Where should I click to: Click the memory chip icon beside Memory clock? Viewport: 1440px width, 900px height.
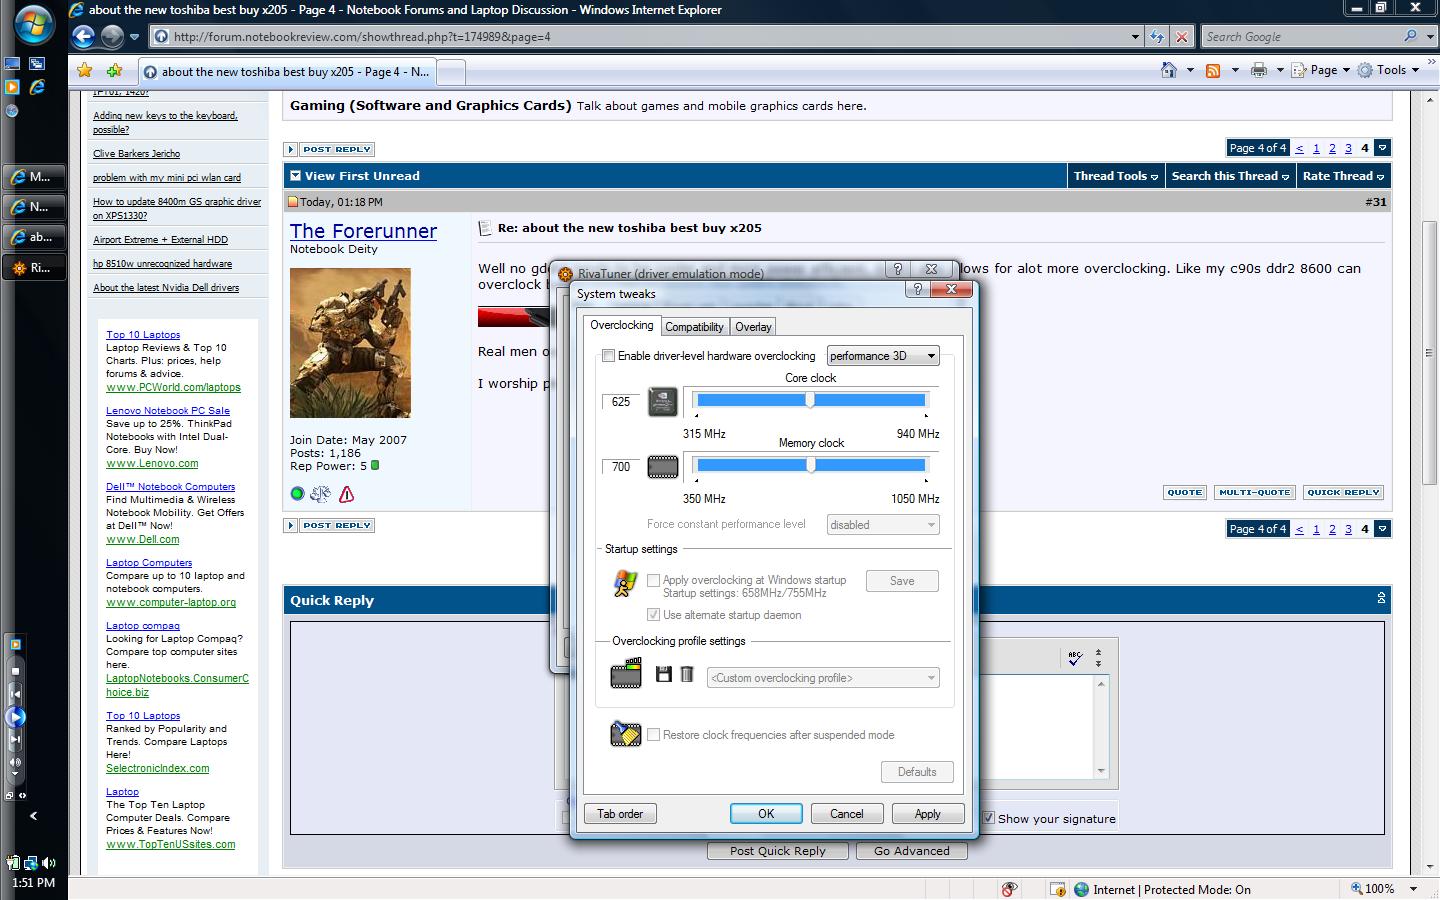[663, 466]
